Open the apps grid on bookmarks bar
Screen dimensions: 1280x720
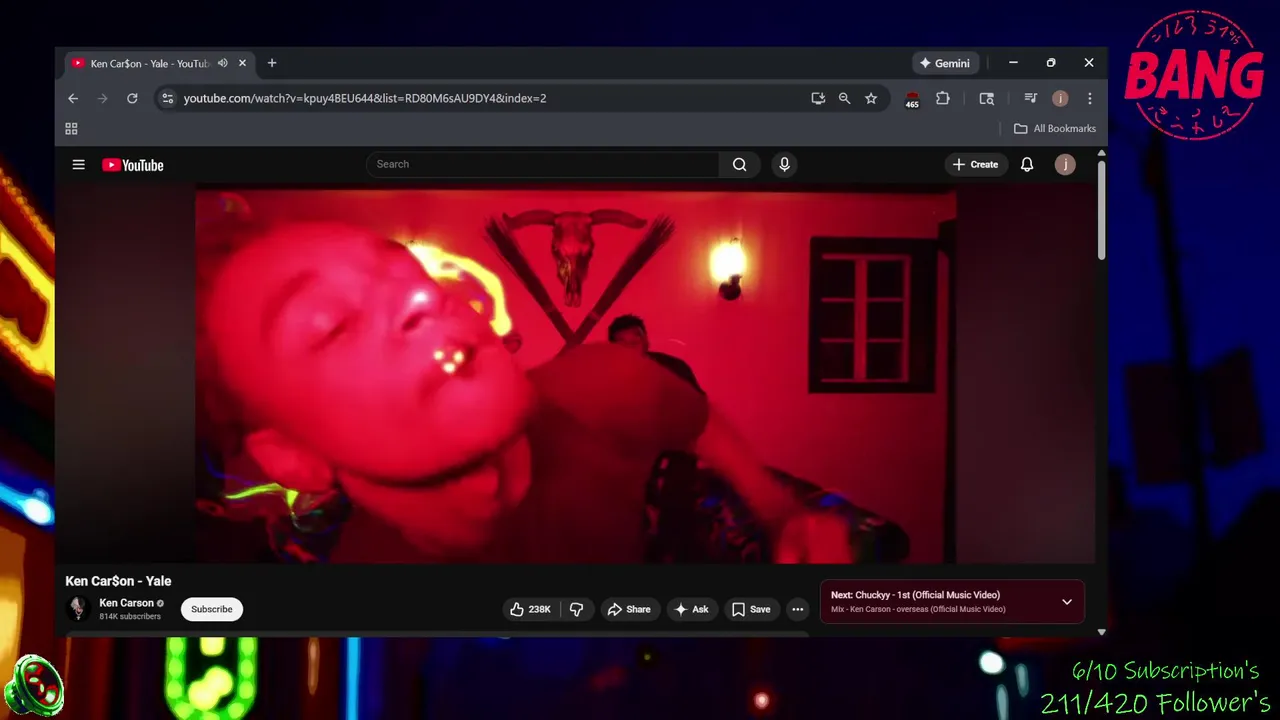(x=71, y=129)
